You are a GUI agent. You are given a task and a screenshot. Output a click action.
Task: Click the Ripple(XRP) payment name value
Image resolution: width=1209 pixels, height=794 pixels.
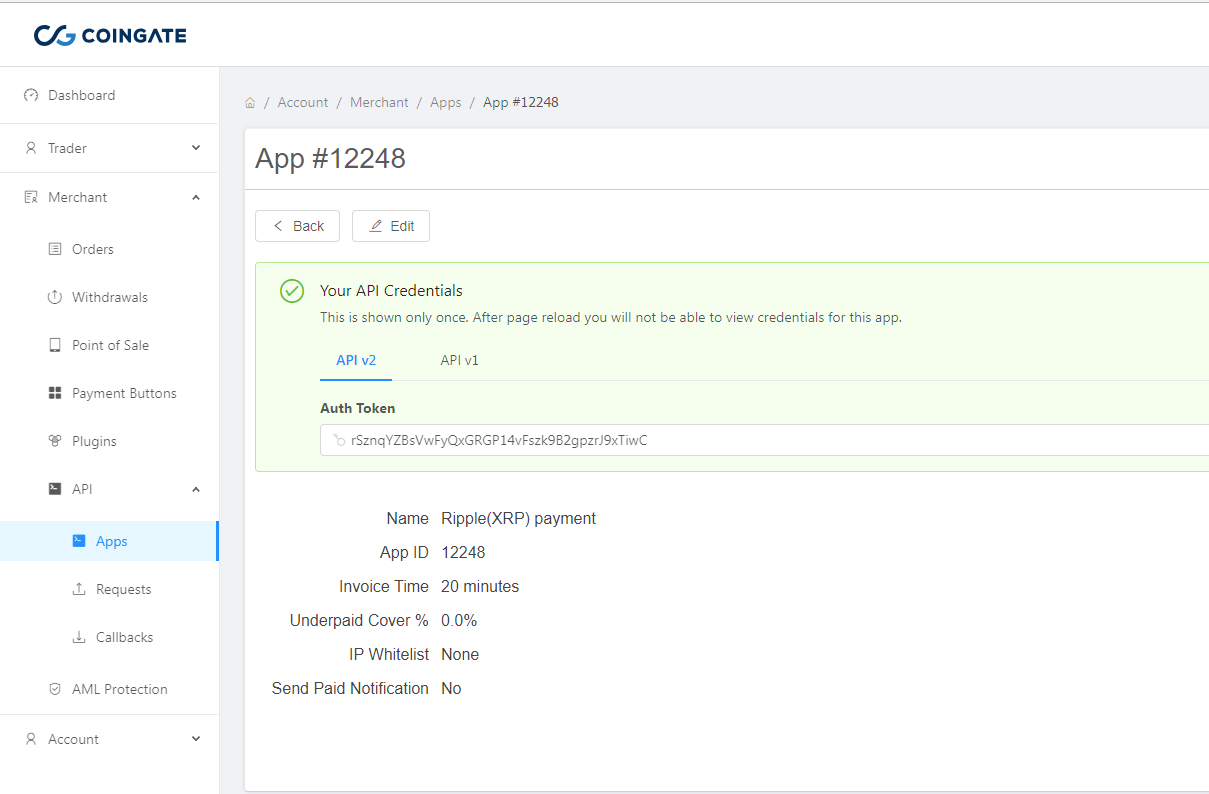[518, 518]
